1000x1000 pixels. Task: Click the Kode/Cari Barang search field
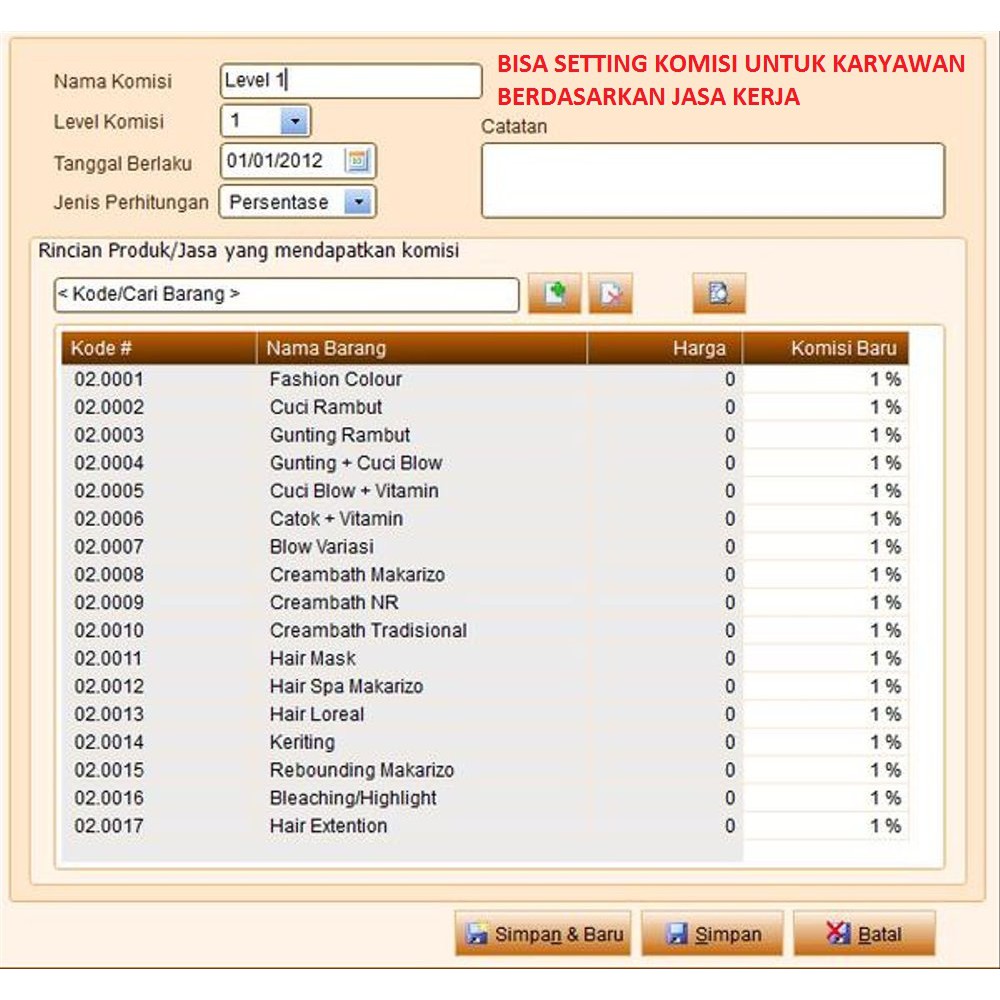coord(286,295)
